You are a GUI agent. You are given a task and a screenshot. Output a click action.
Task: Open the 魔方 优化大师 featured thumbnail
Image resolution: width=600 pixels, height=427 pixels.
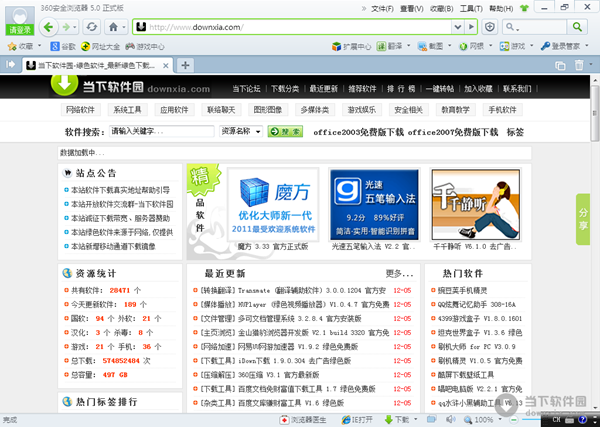(x=273, y=204)
